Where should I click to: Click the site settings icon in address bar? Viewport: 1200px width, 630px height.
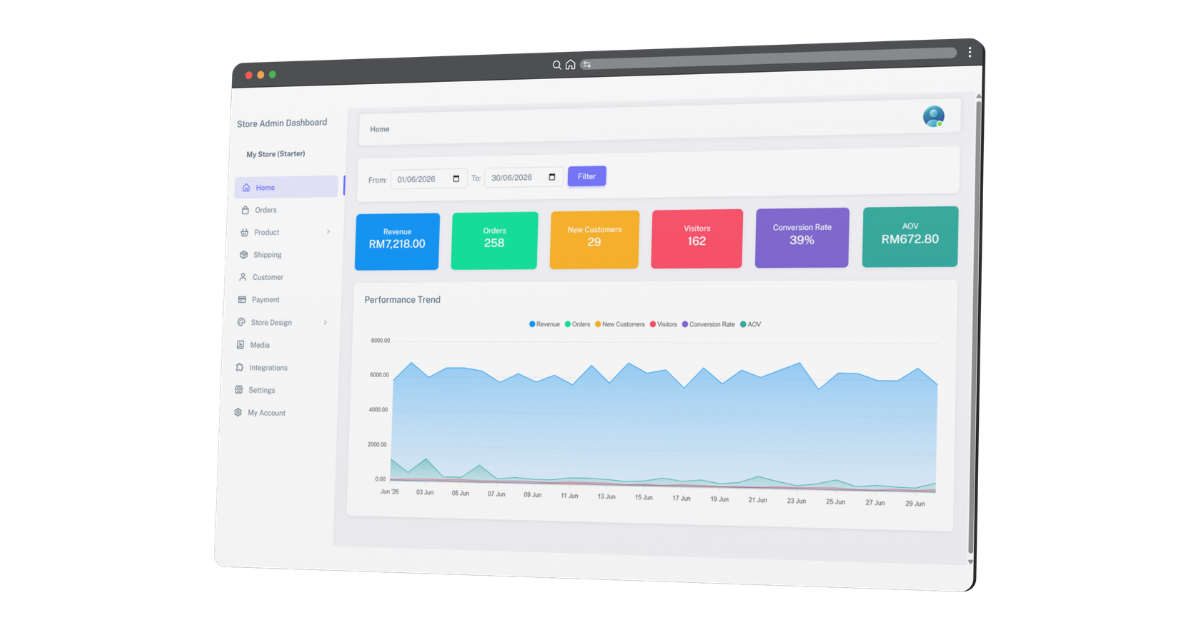tap(587, 65)
